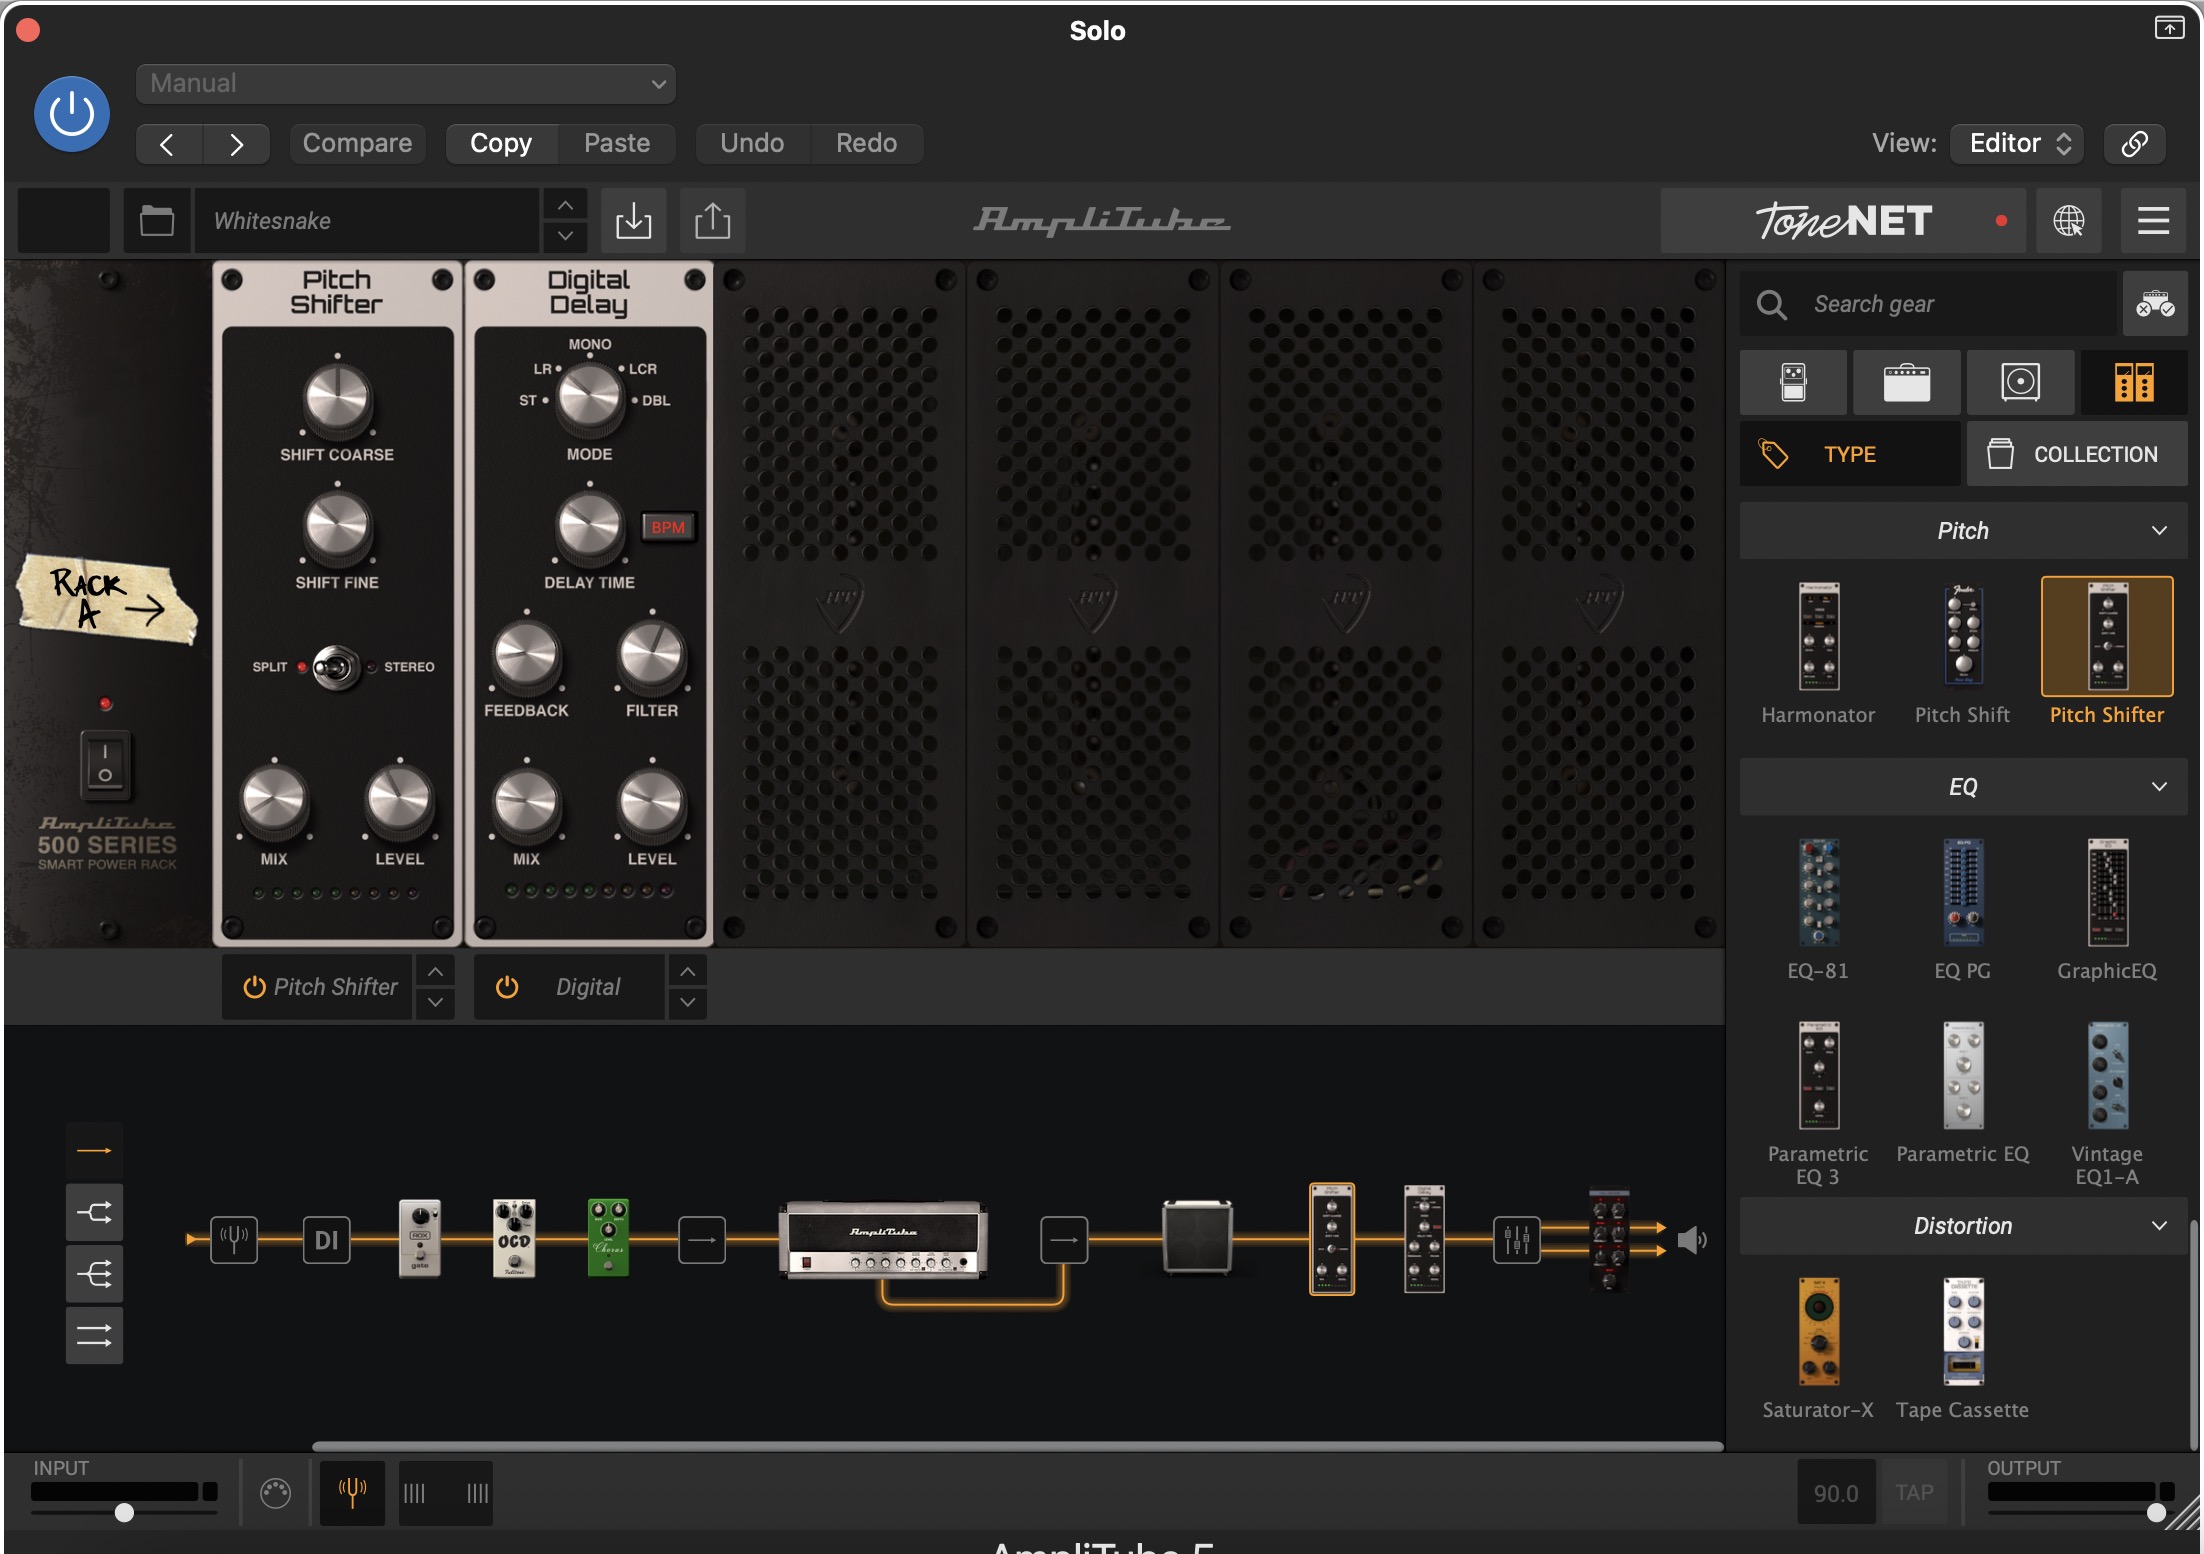Open the Manual preset dropdown
The width and height of the screenshot is (2204, 1554).
point(405,84)
